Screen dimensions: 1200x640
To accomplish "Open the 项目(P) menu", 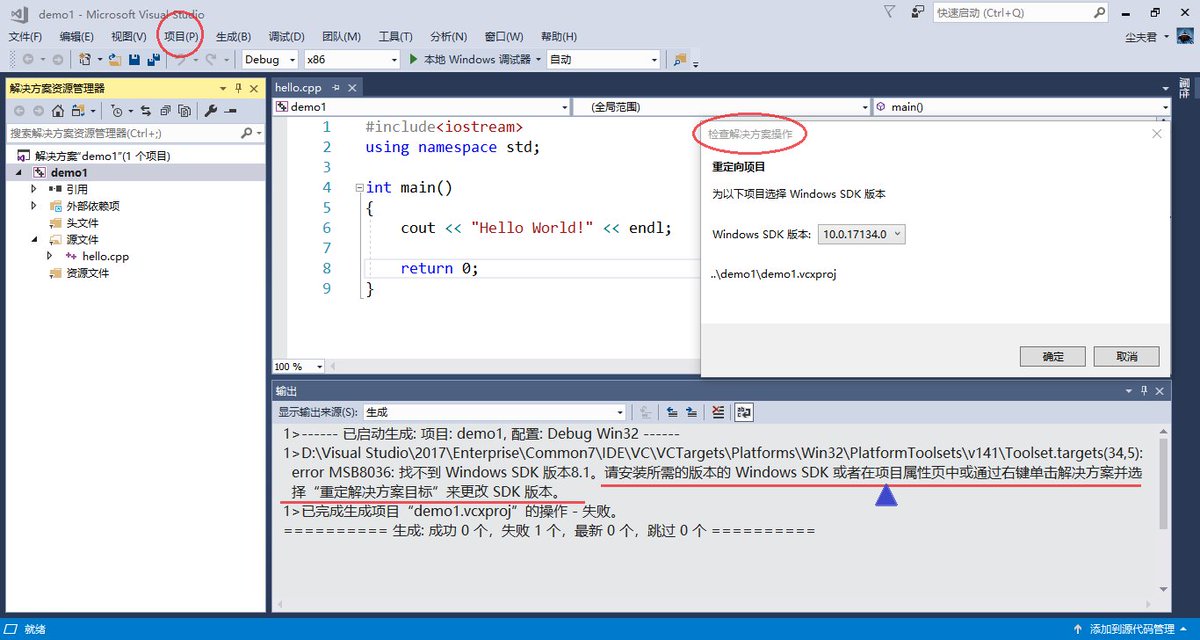I will click(x=179, y=36).
